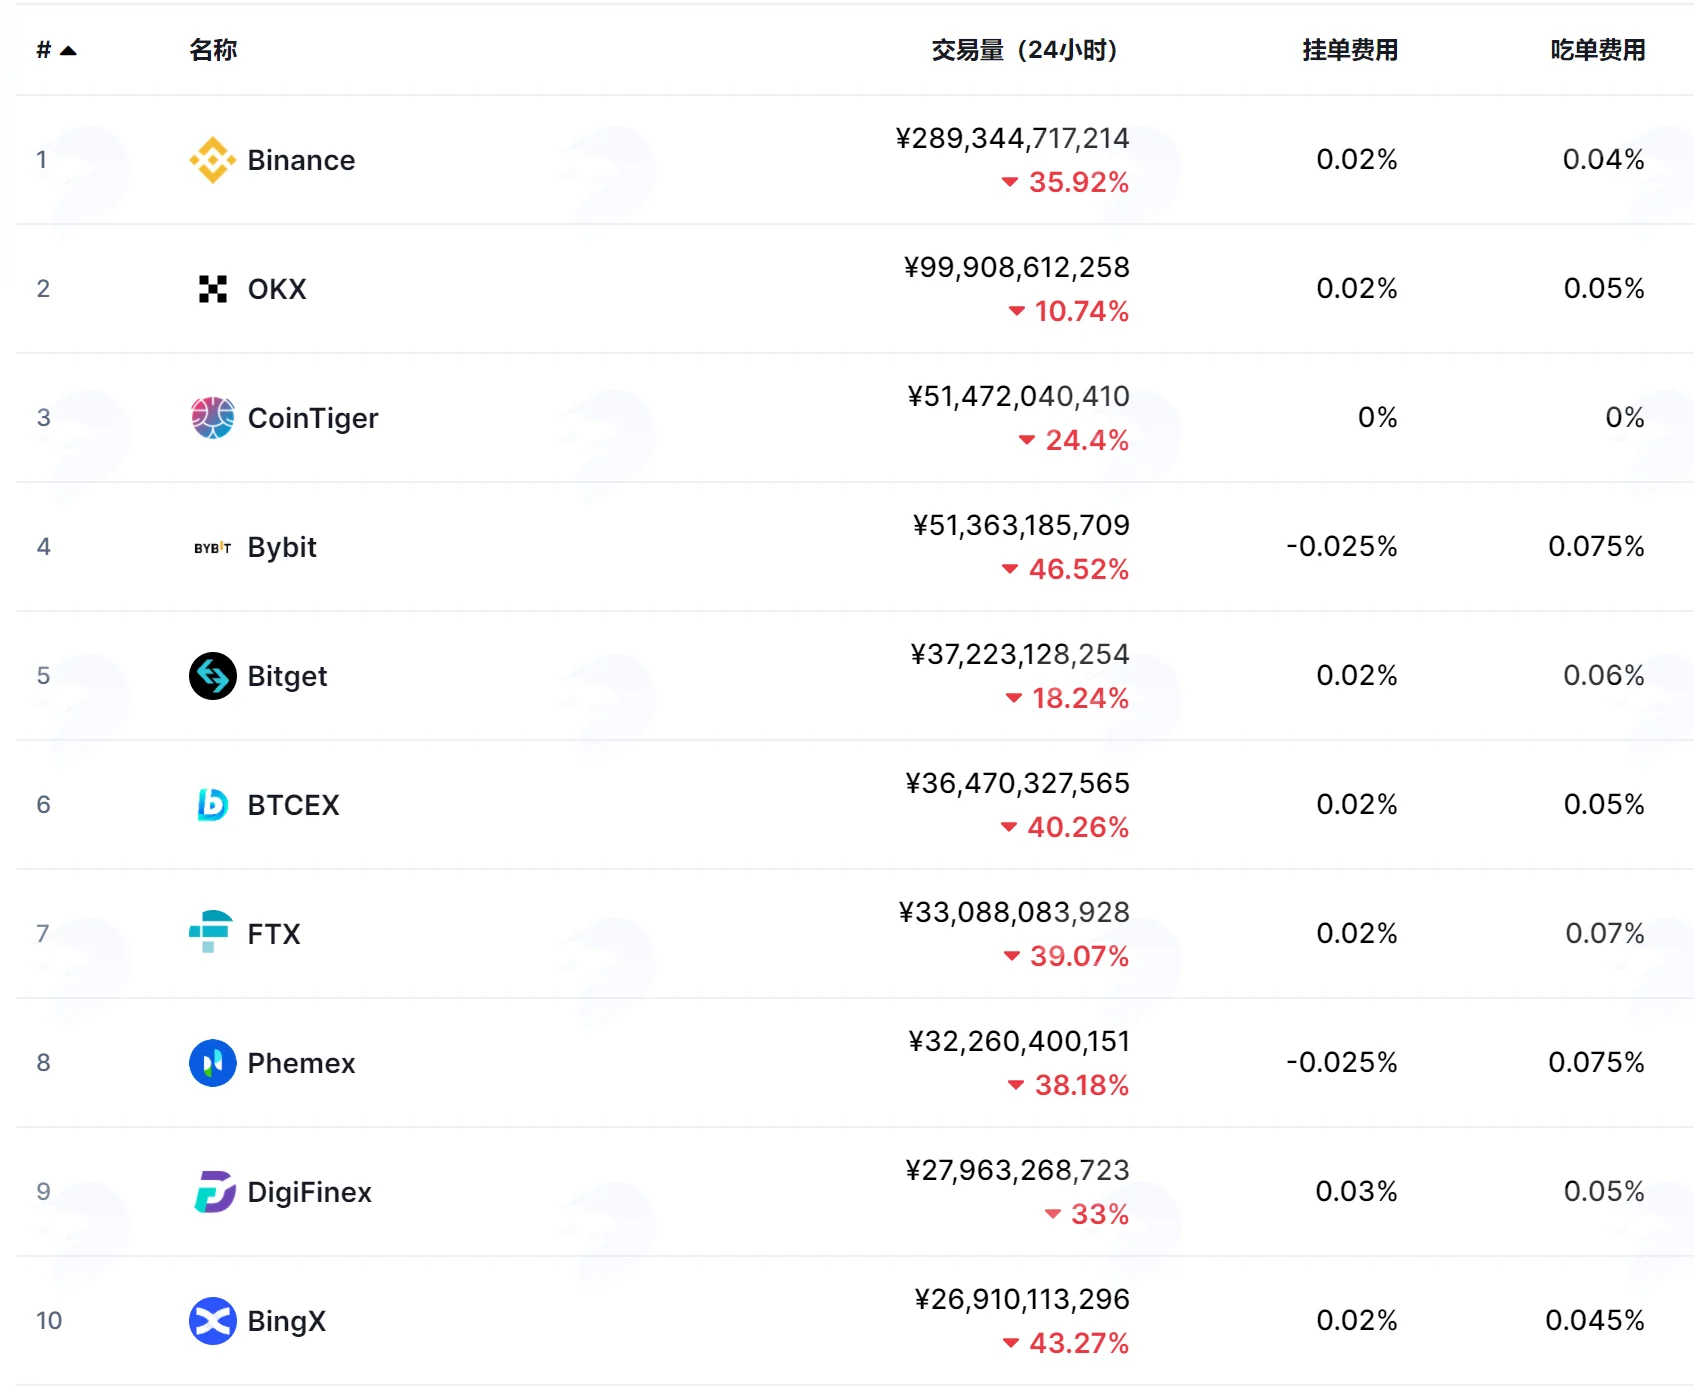
Task: Select Bybit maker fee -0.025% cell
Action: click(1341, 547)
